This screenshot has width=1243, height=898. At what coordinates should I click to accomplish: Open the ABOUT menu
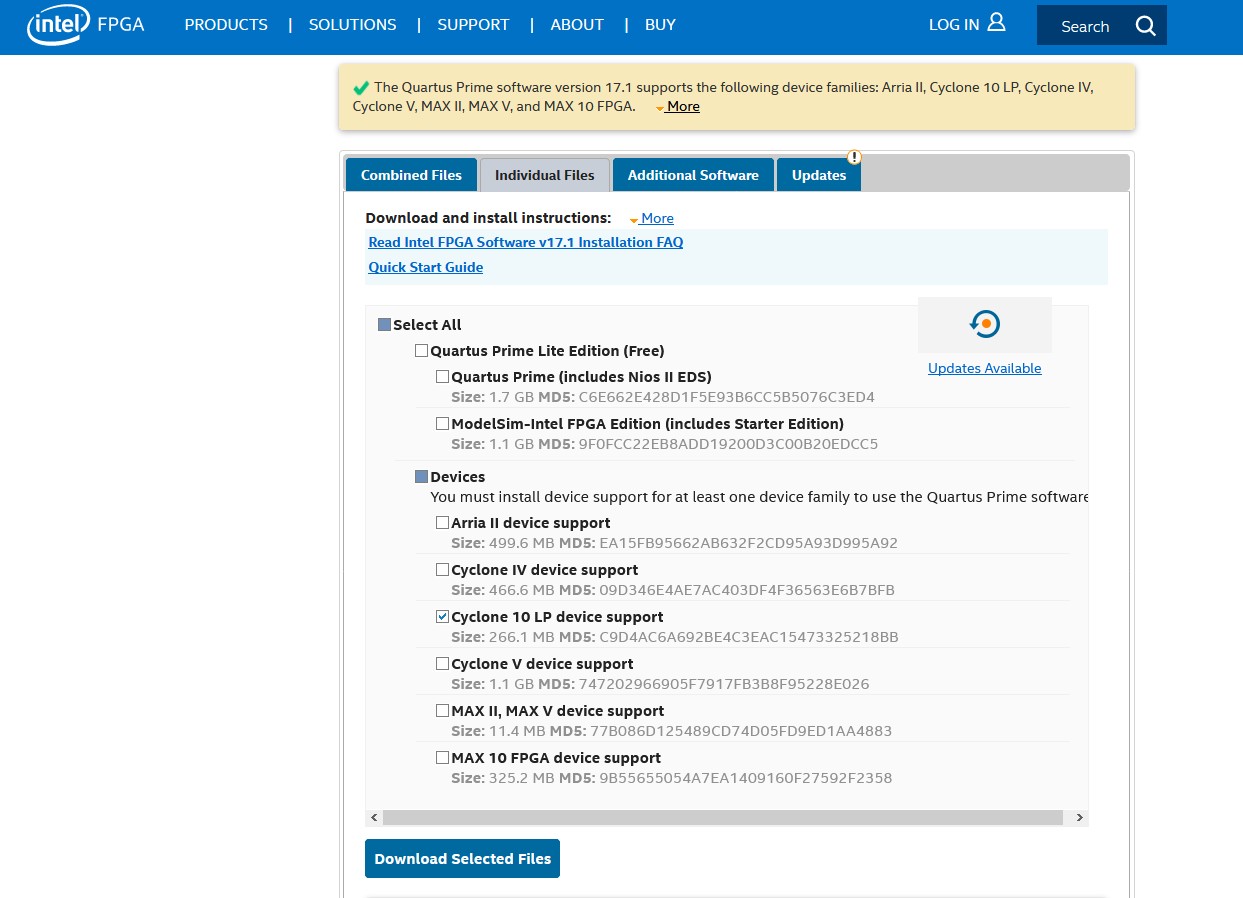pos(577,25)
